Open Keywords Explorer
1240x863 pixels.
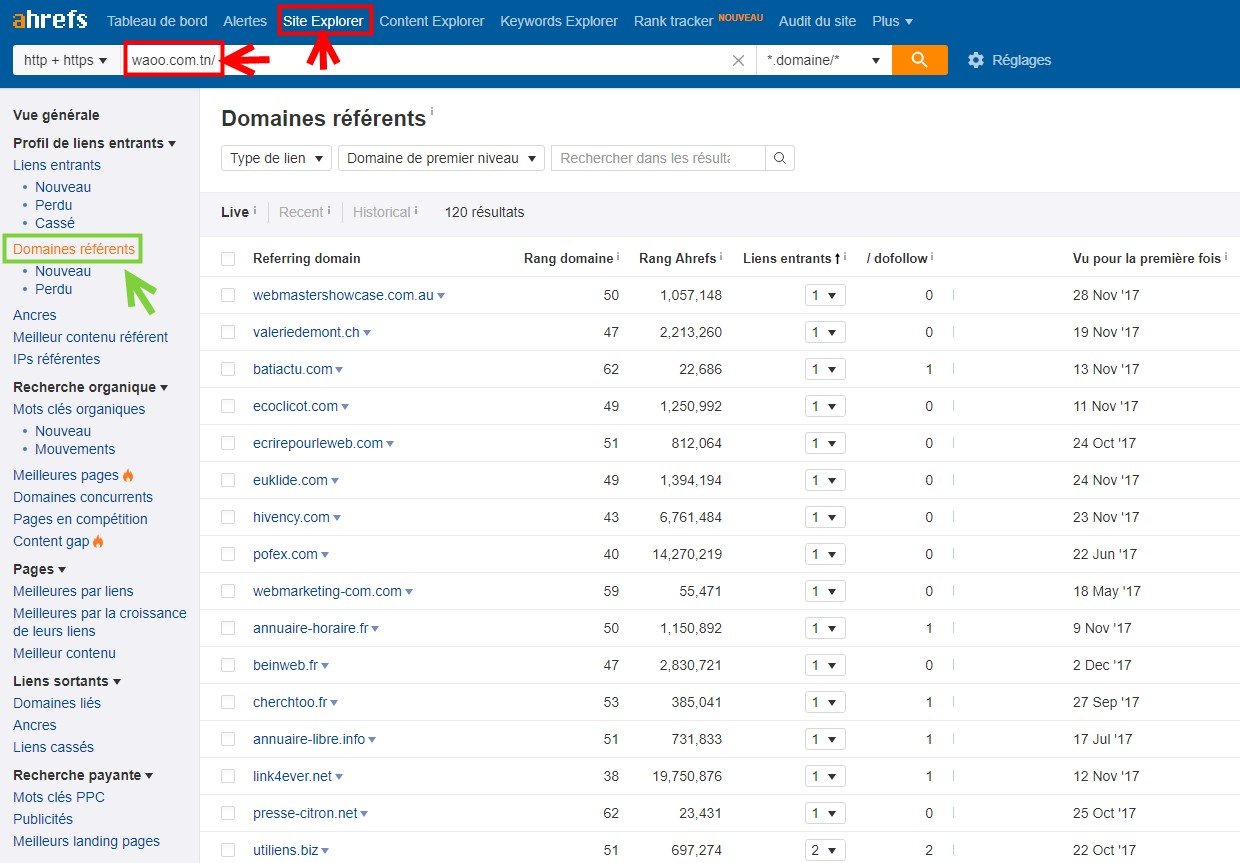pos(559,21)
